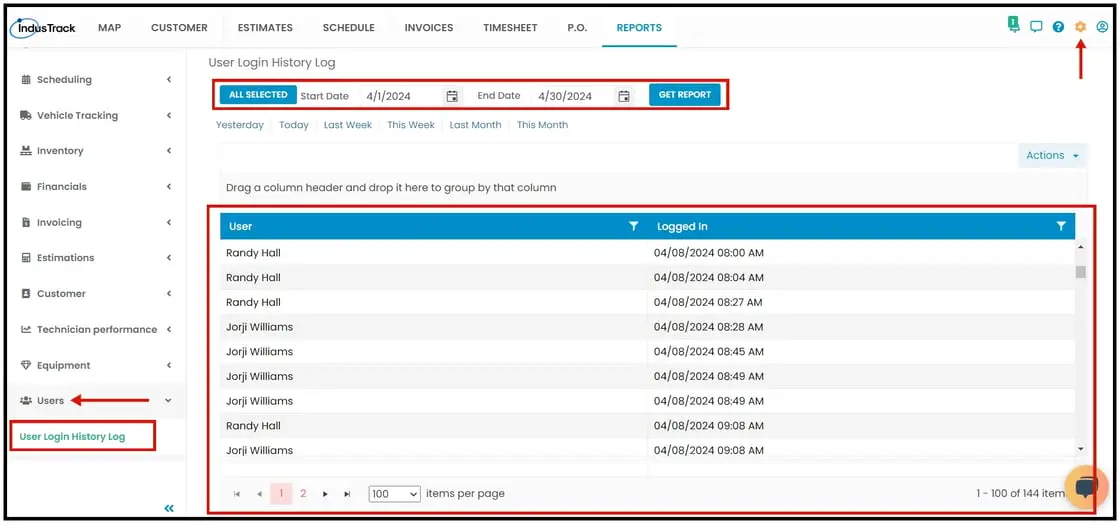Filter the Logged In column
1120x524 pixels.
coord(1061,226)
